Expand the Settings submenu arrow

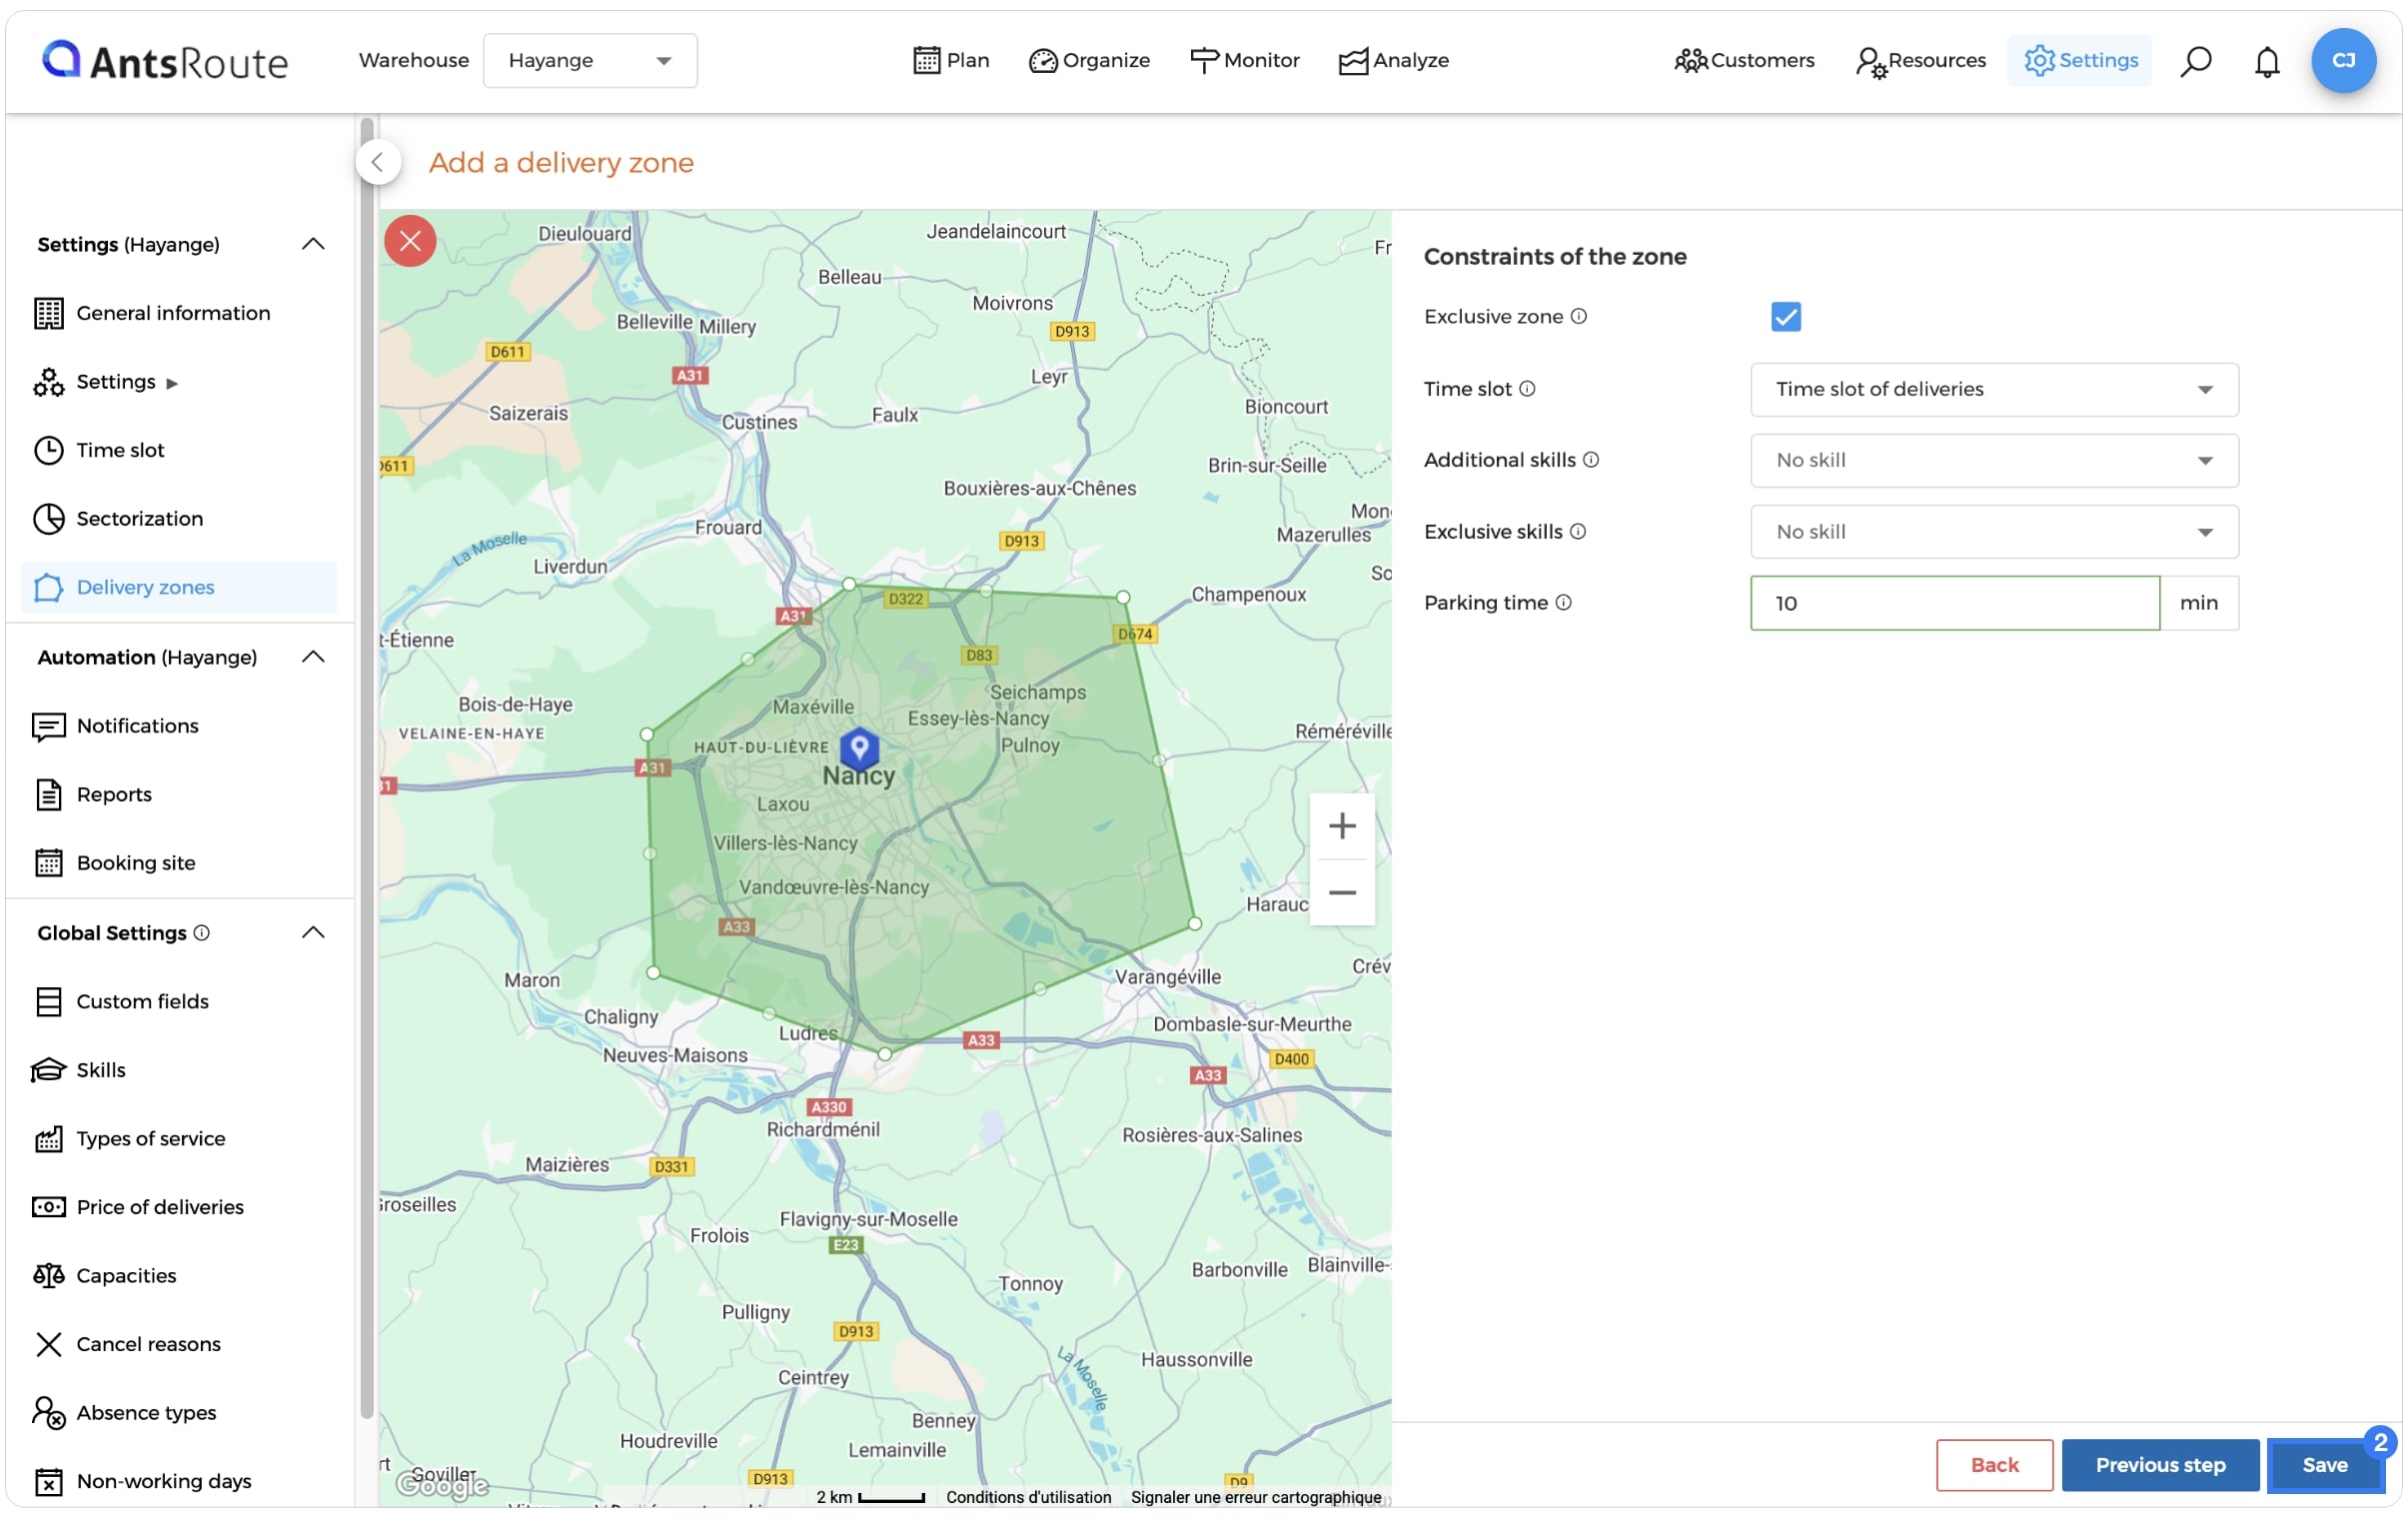point(172,383)
